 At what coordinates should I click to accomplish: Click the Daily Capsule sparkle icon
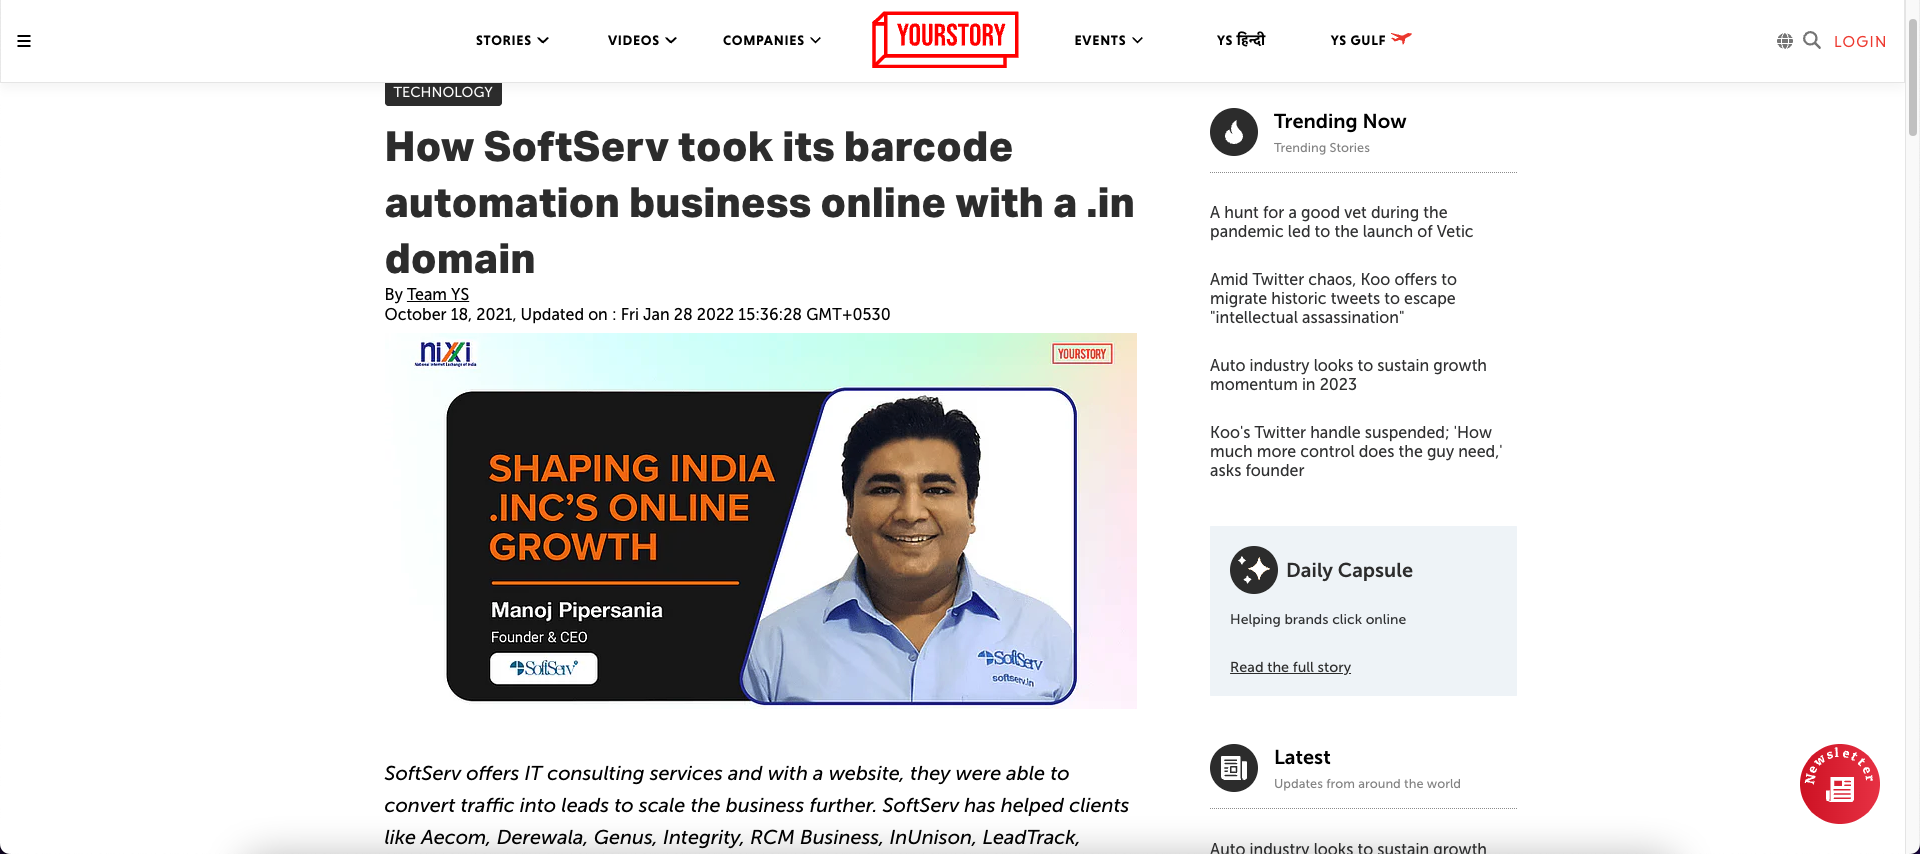tap(1254, 570)
